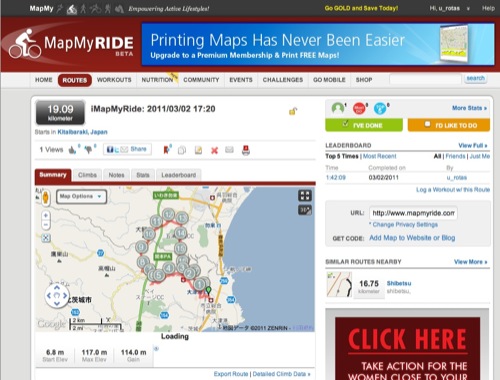The height and width of the screenshot is (380, 500).
Task: Open the WORKOUTS menu item
Action: coord(114,80)
